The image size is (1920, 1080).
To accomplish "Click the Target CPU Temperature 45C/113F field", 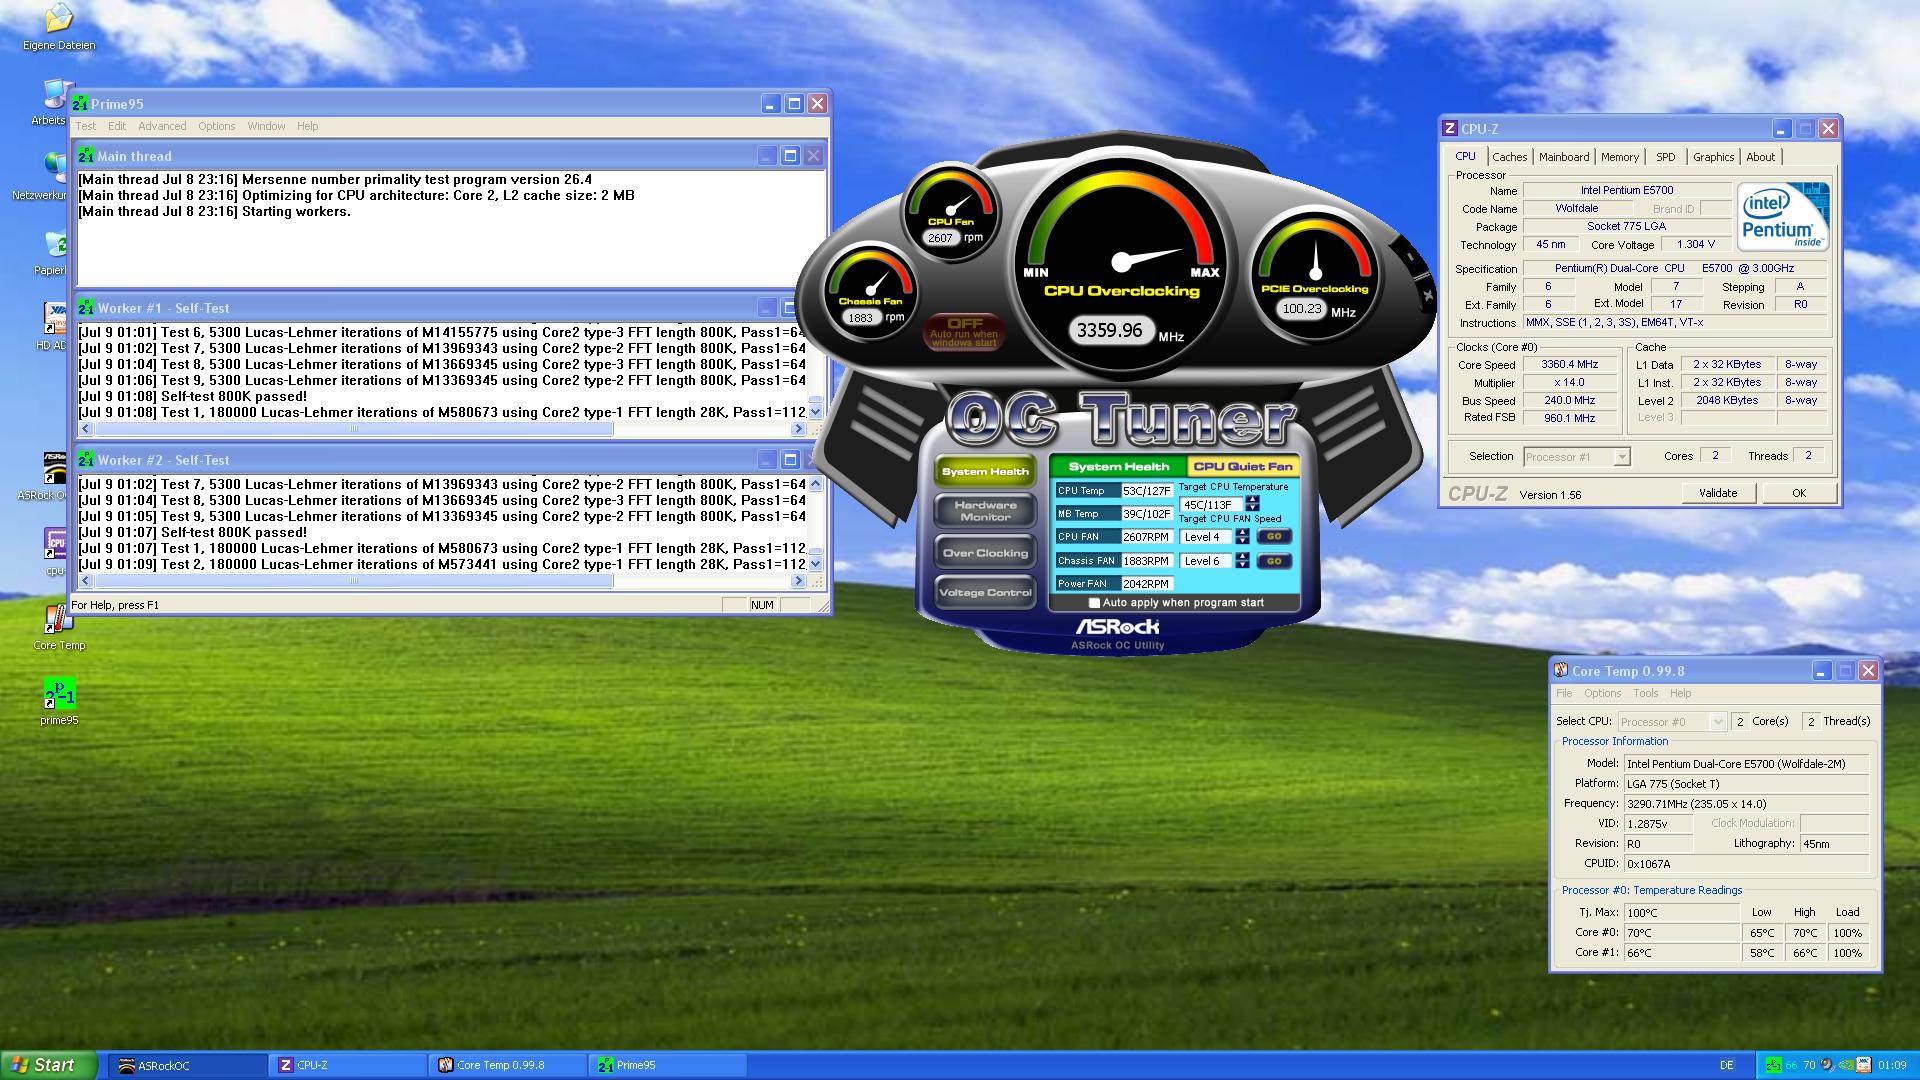I will point(1211,504).
